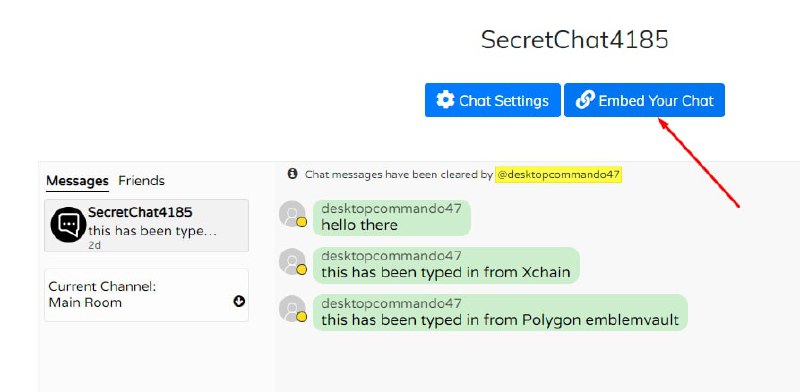Open Chat Settings

(492, 100)
